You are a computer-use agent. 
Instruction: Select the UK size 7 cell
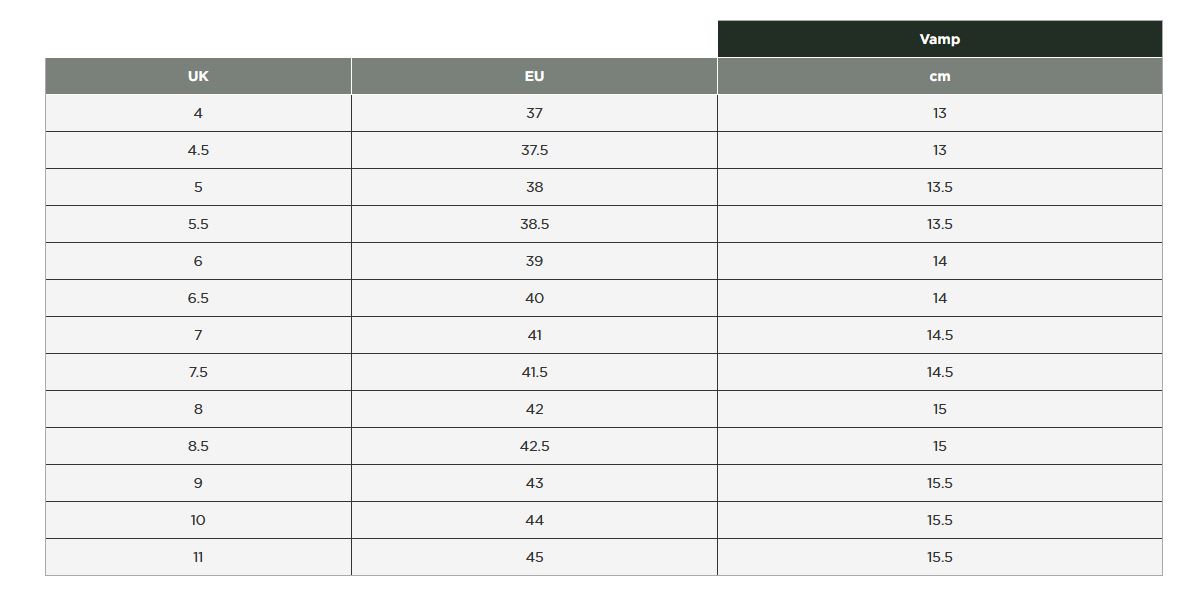pyautogui.click(x=198, y=335)
